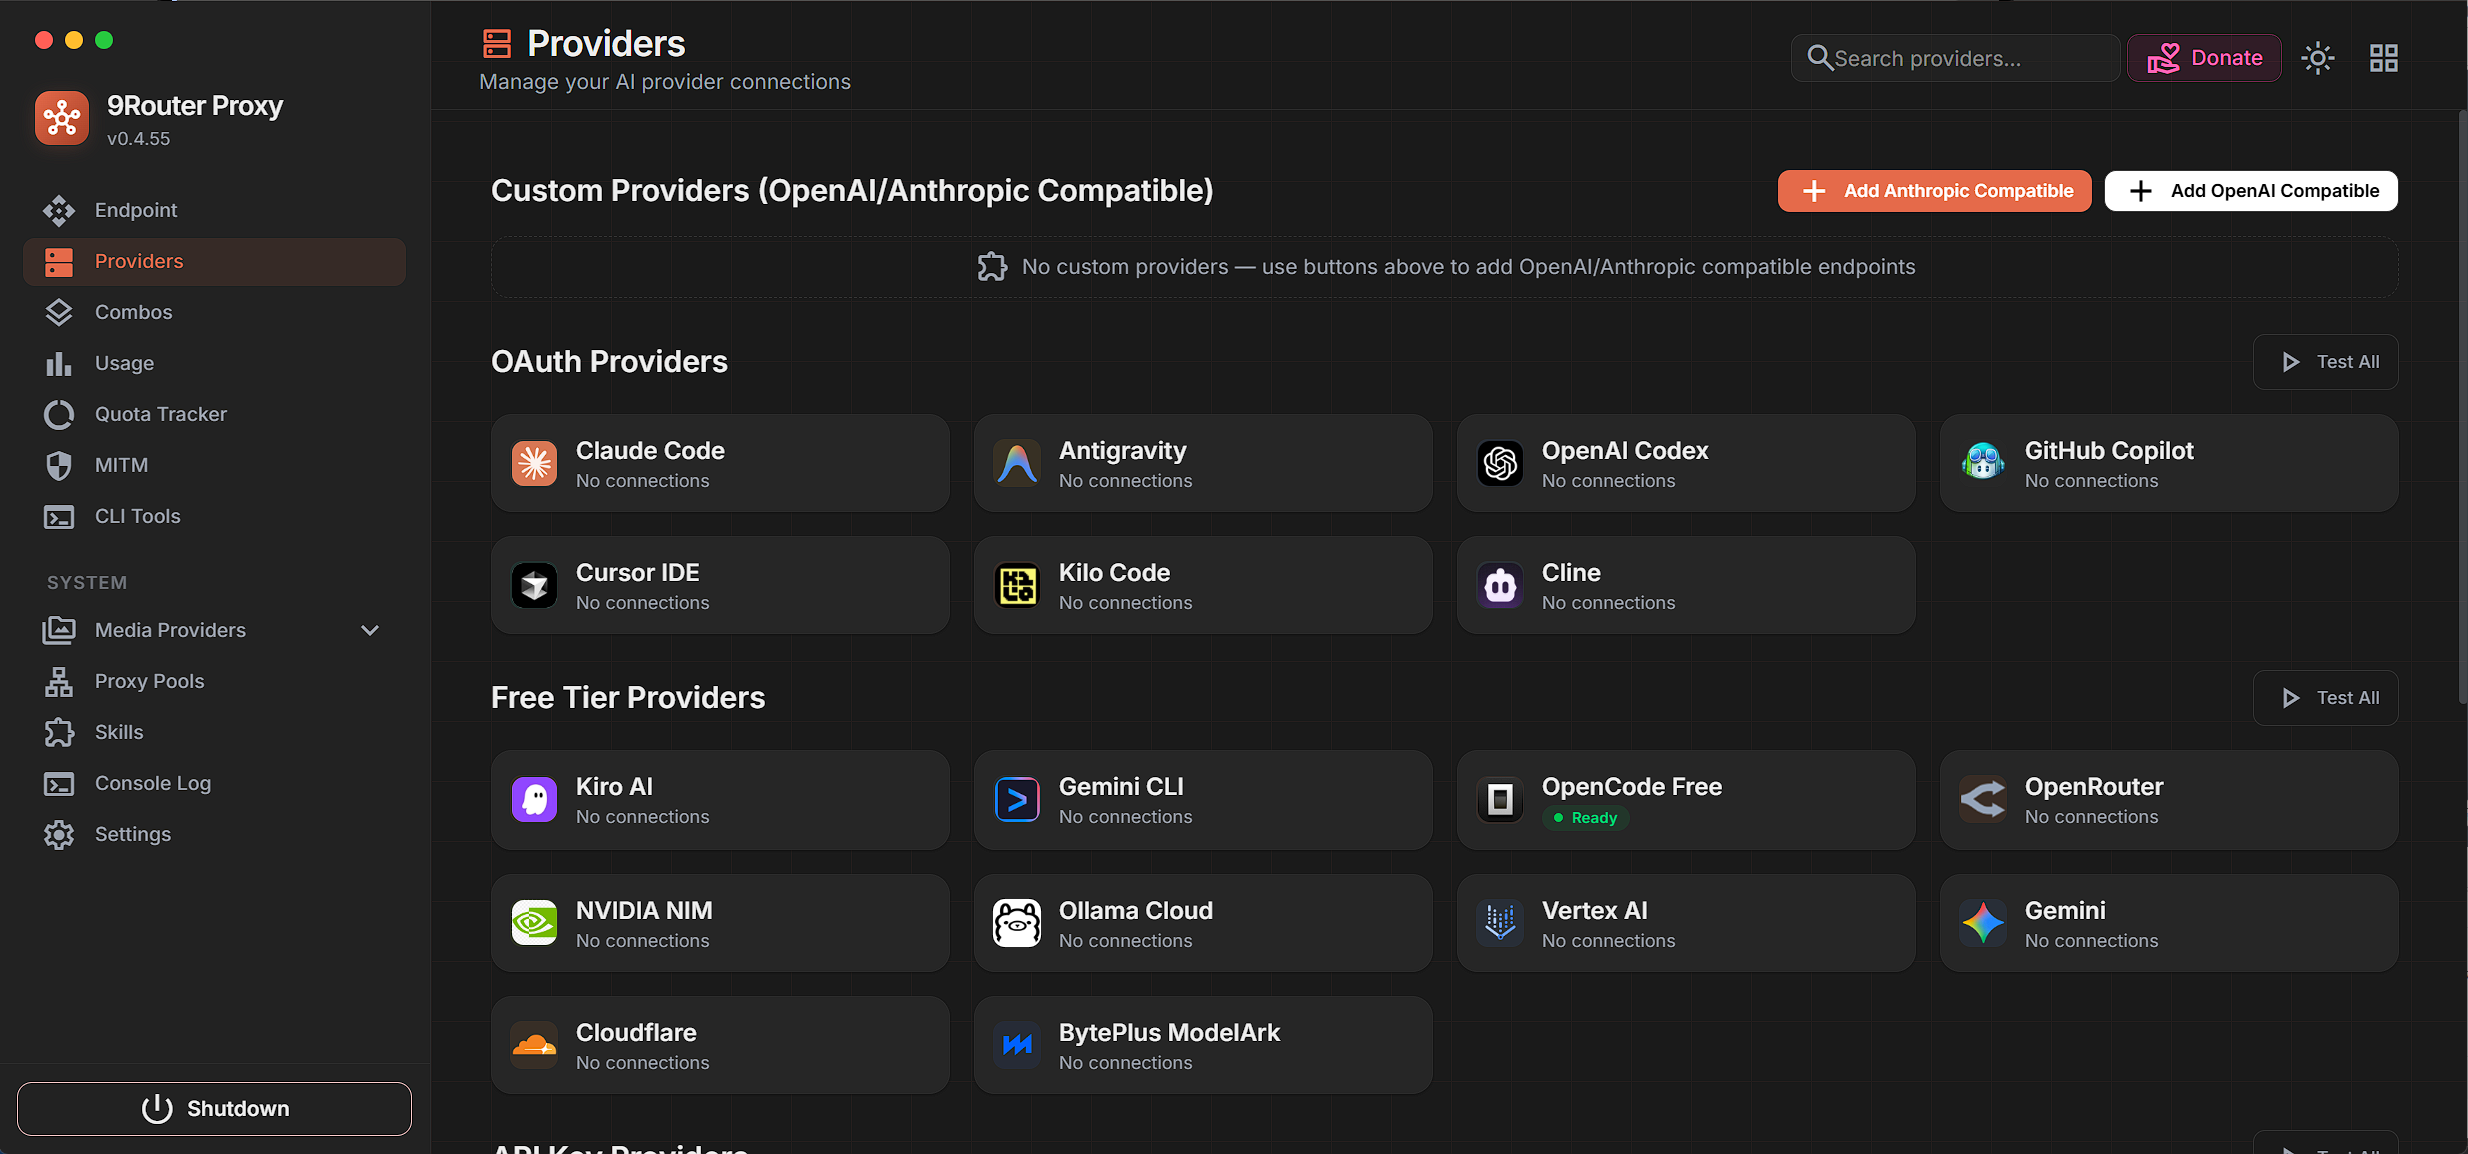Viewport: 2468px width, 1154px height.
Task: Click the Gemini star icon
Action: [x=1984, y=924]
